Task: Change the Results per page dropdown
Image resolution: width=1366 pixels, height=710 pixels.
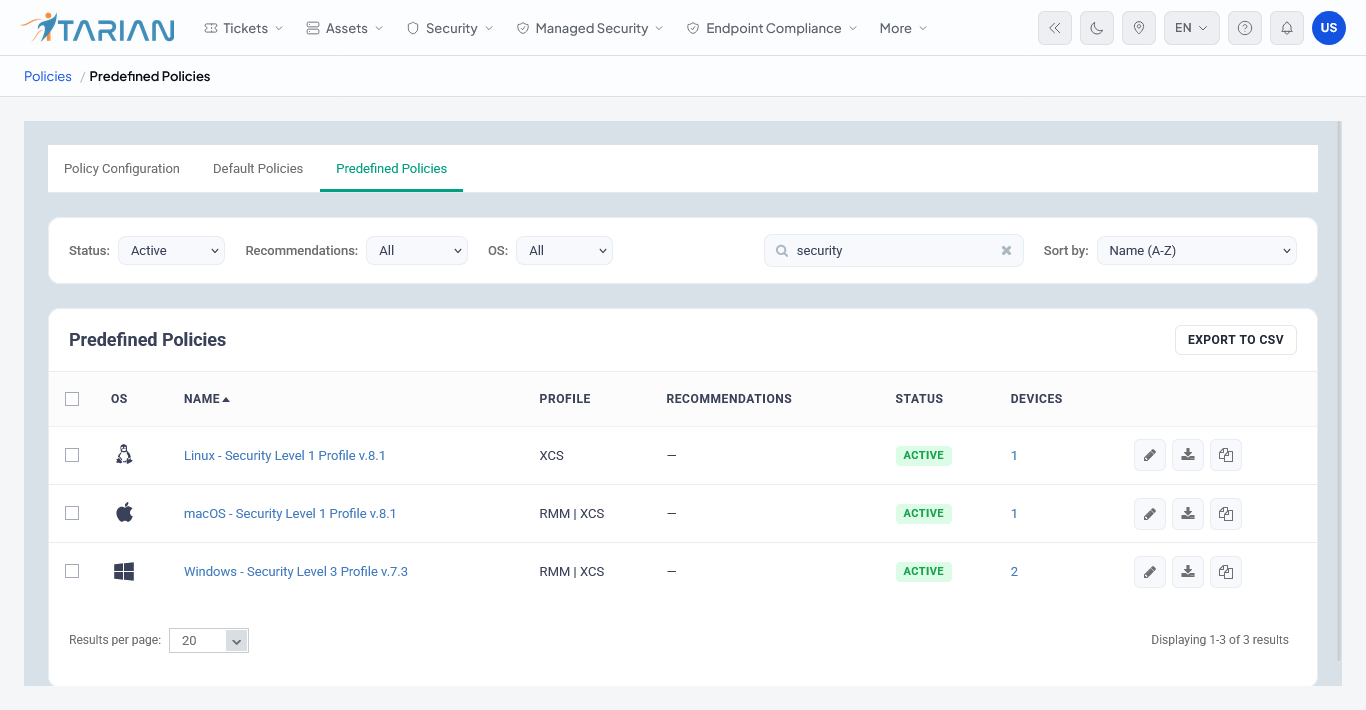Action: point(209,641)
